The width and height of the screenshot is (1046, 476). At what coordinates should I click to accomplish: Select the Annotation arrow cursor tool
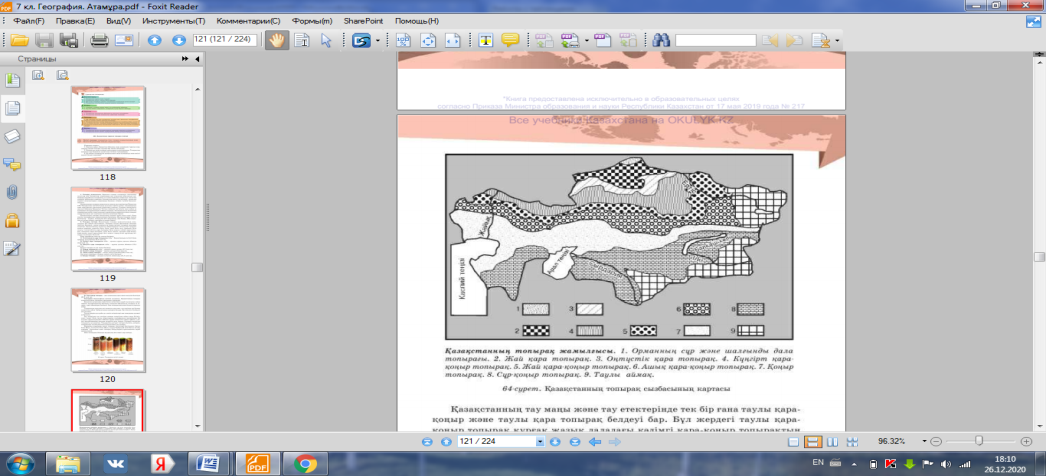coord(326,40)
